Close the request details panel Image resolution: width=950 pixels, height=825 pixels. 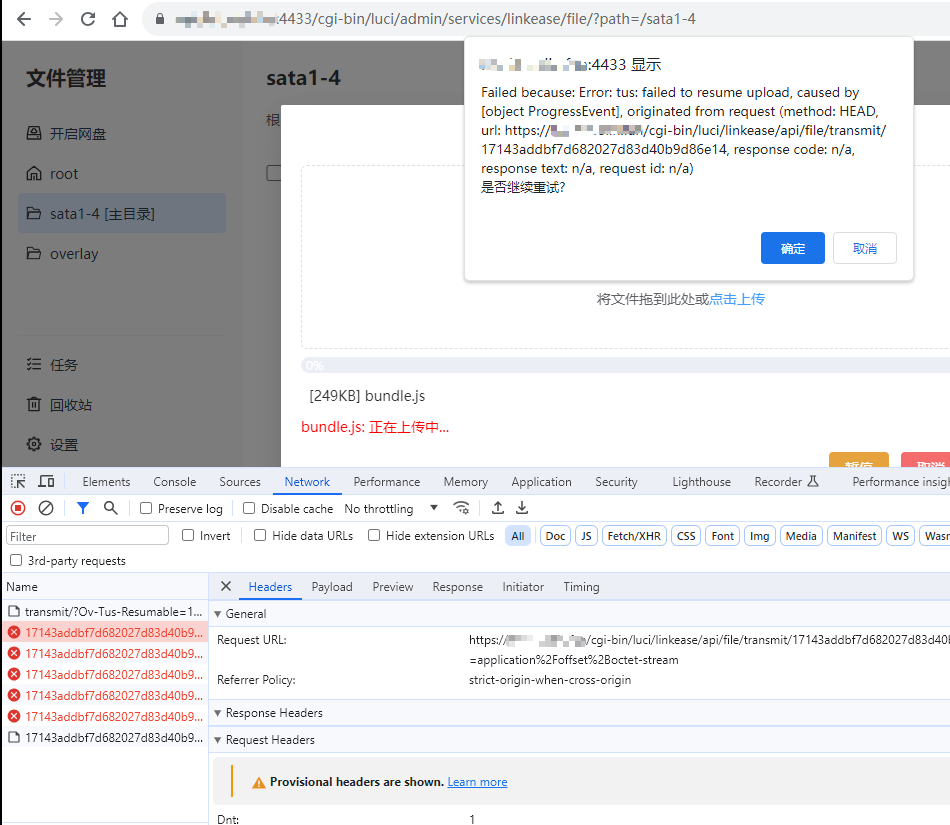coord(226,587)
